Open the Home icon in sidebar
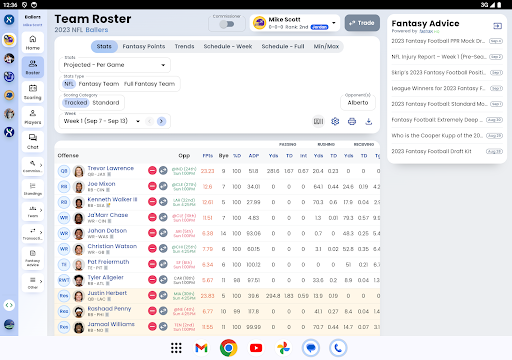 (x=33, y=42)
